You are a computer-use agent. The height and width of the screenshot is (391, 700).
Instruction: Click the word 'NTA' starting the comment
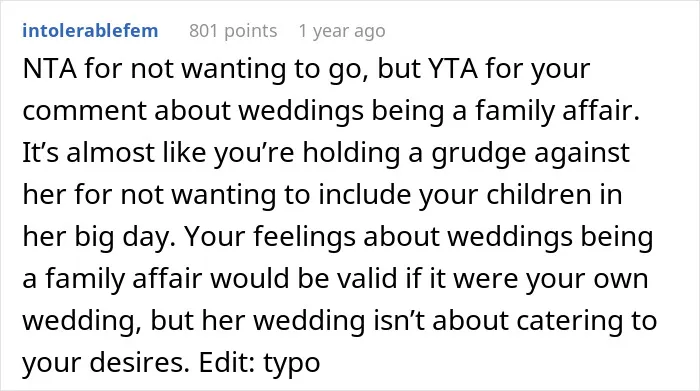[x=50, y=69]
